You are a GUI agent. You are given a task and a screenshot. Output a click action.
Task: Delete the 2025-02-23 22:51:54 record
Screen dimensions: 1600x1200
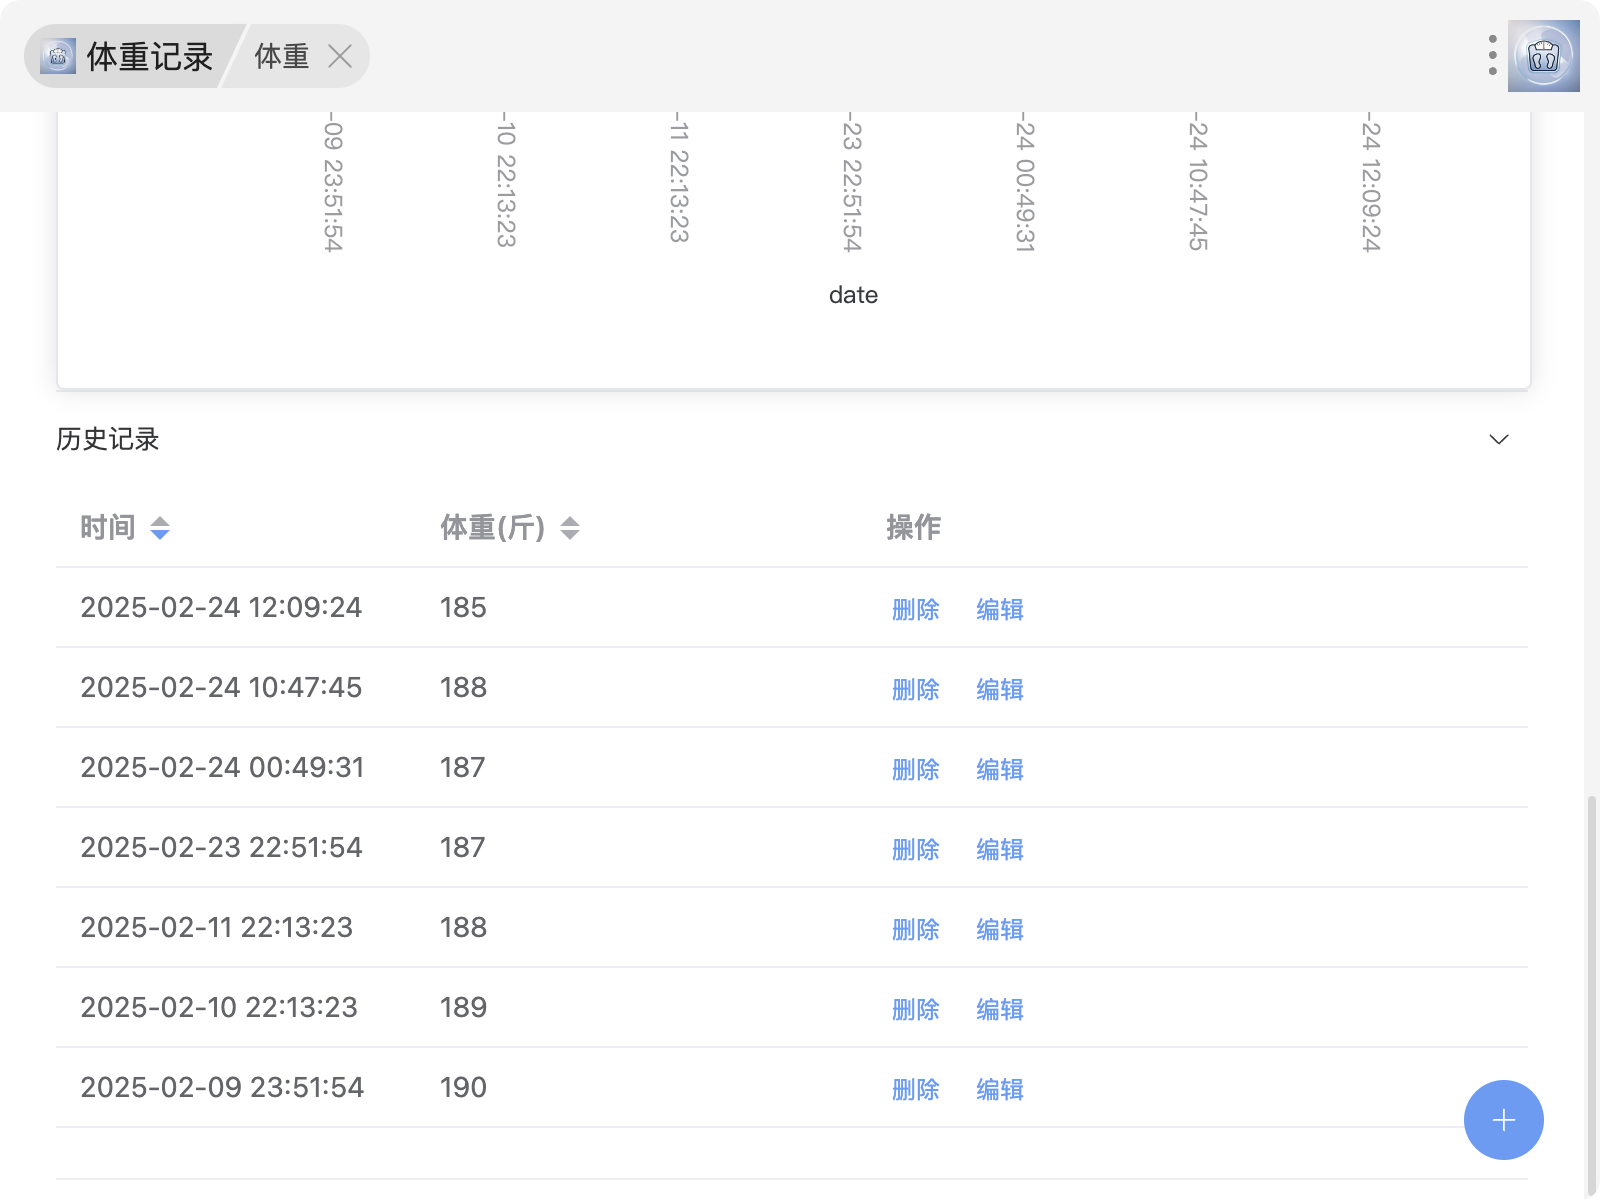pyautogui.click(x=916, y=849)
